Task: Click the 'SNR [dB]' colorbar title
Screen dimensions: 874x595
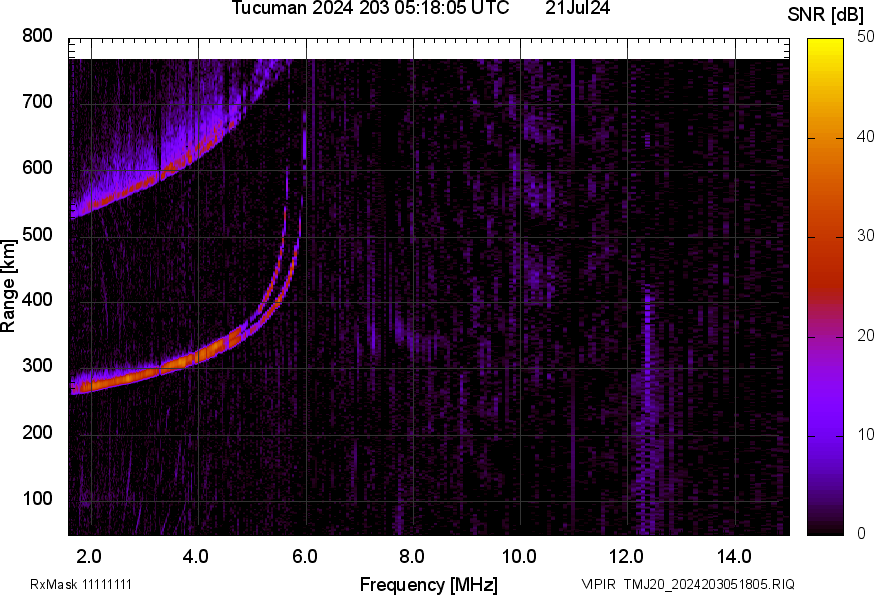Action: coord(825,15)
